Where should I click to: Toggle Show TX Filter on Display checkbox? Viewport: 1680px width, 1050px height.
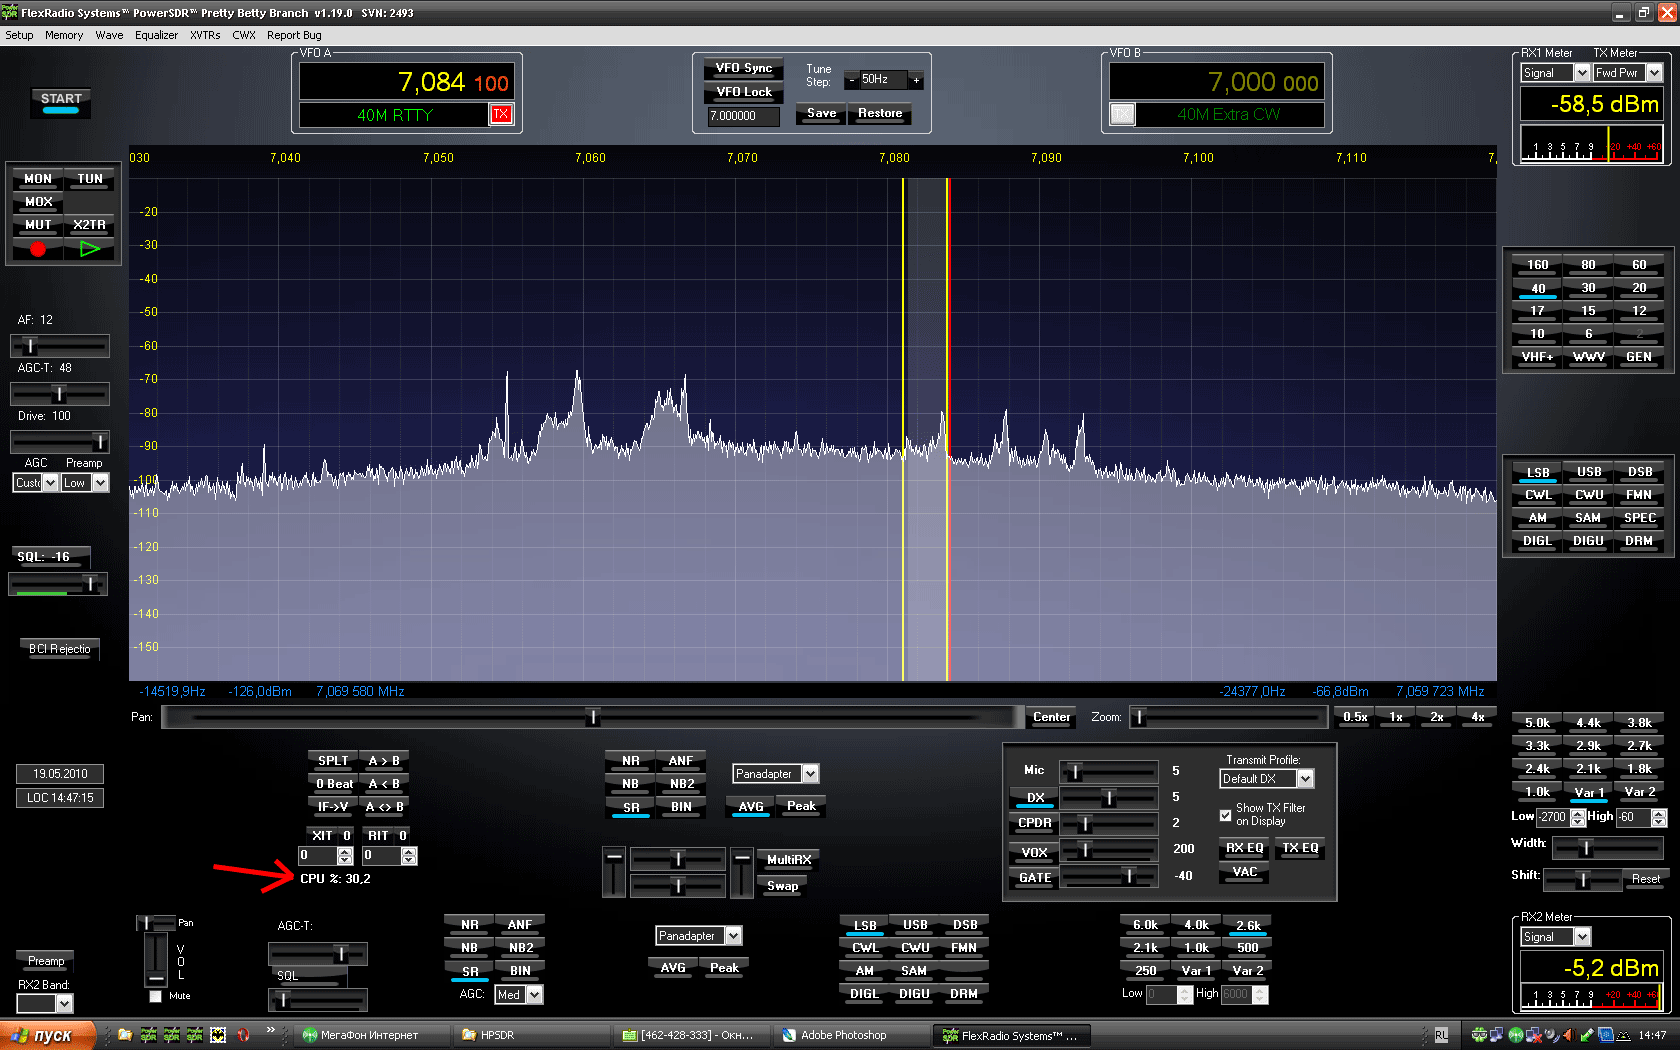pos(1226,815)
